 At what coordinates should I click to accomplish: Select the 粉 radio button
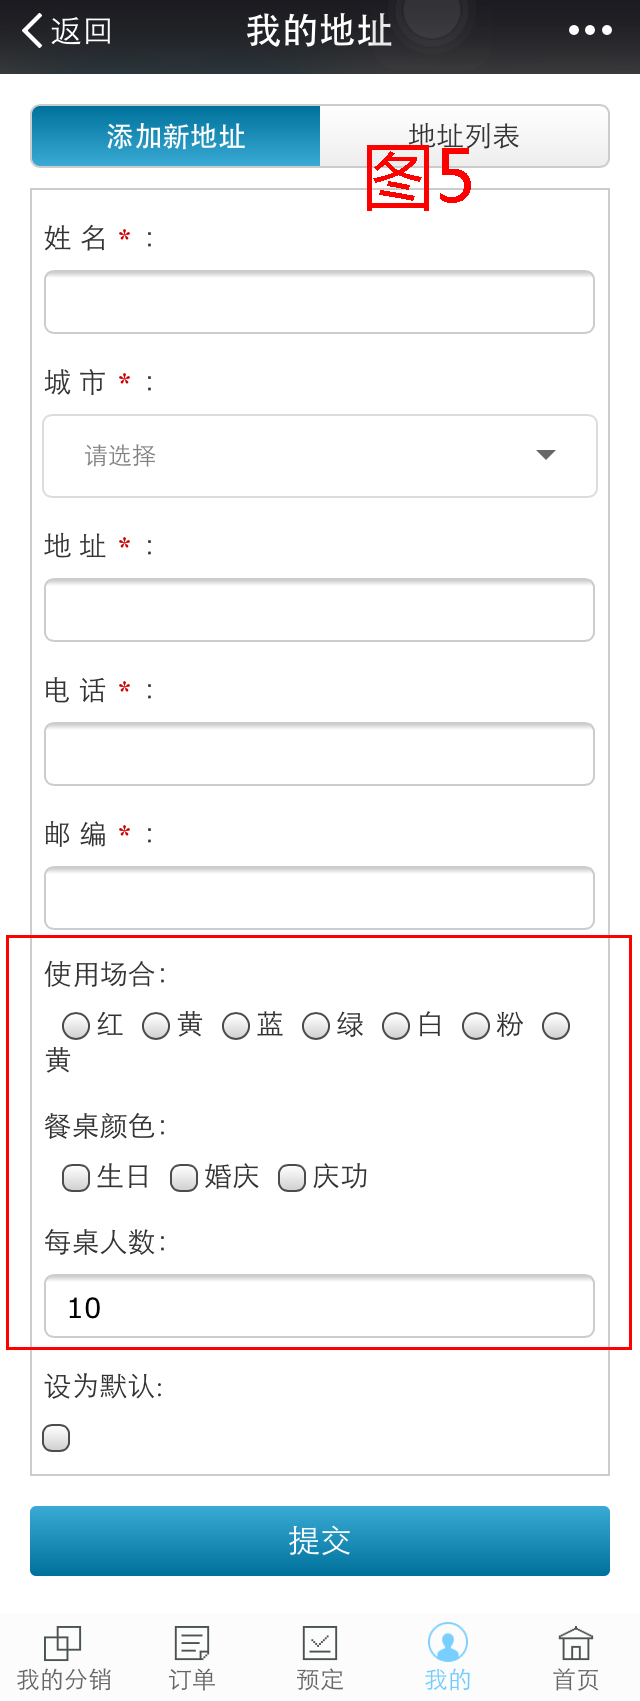[x=476, y=1026]
